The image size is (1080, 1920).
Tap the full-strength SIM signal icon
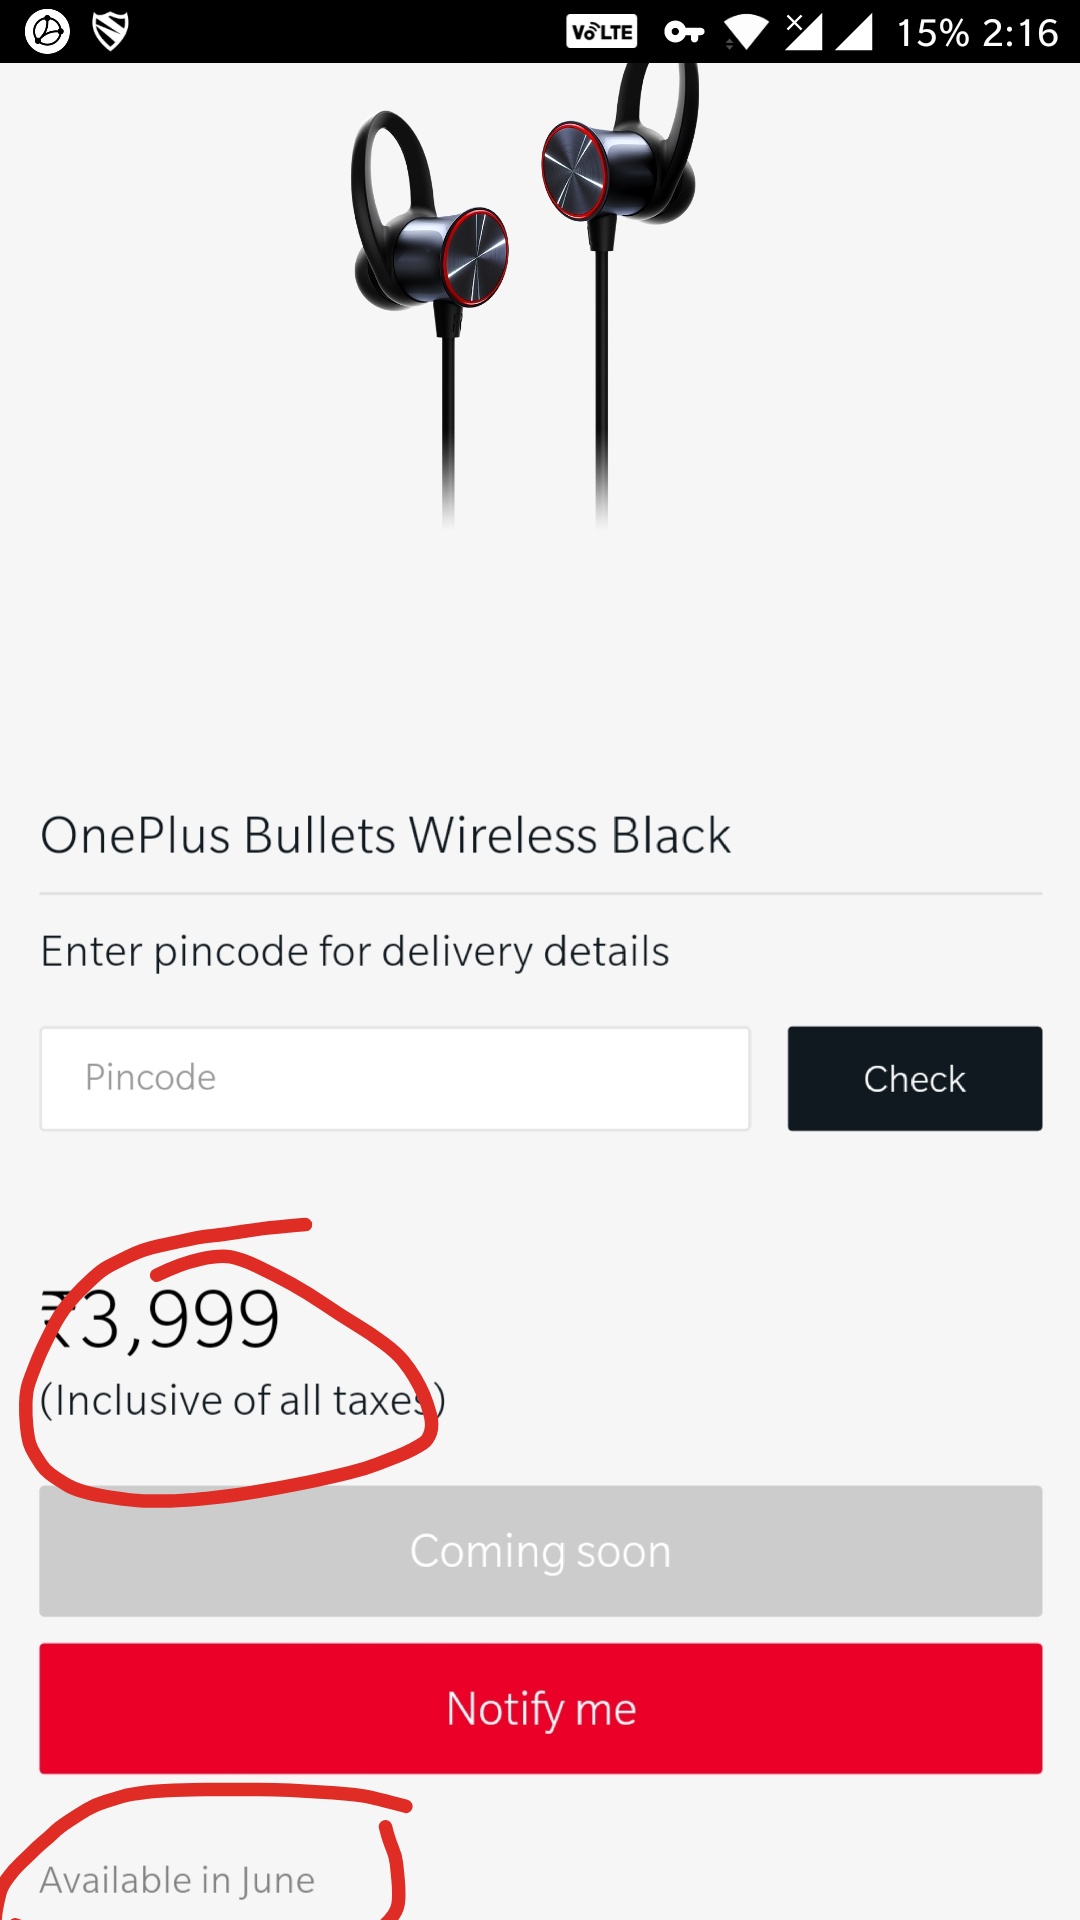point(853,32)
